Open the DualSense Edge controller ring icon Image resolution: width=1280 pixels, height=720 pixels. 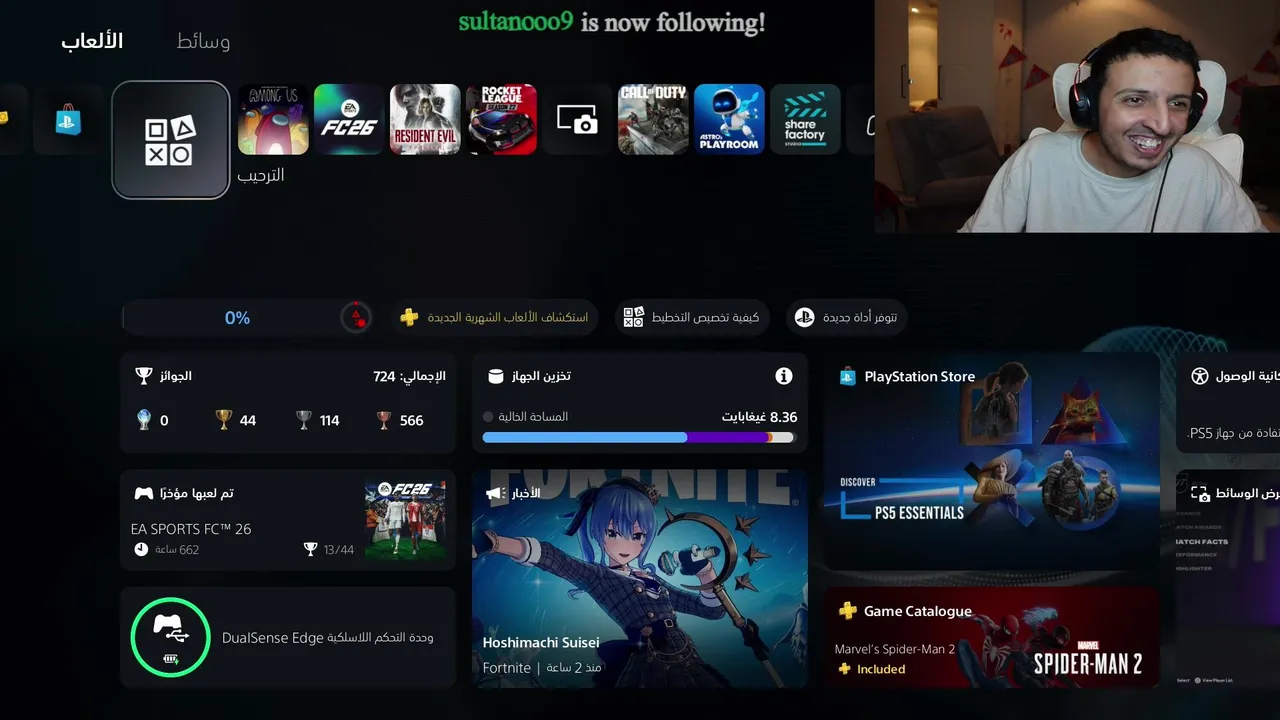click(171, 637)
